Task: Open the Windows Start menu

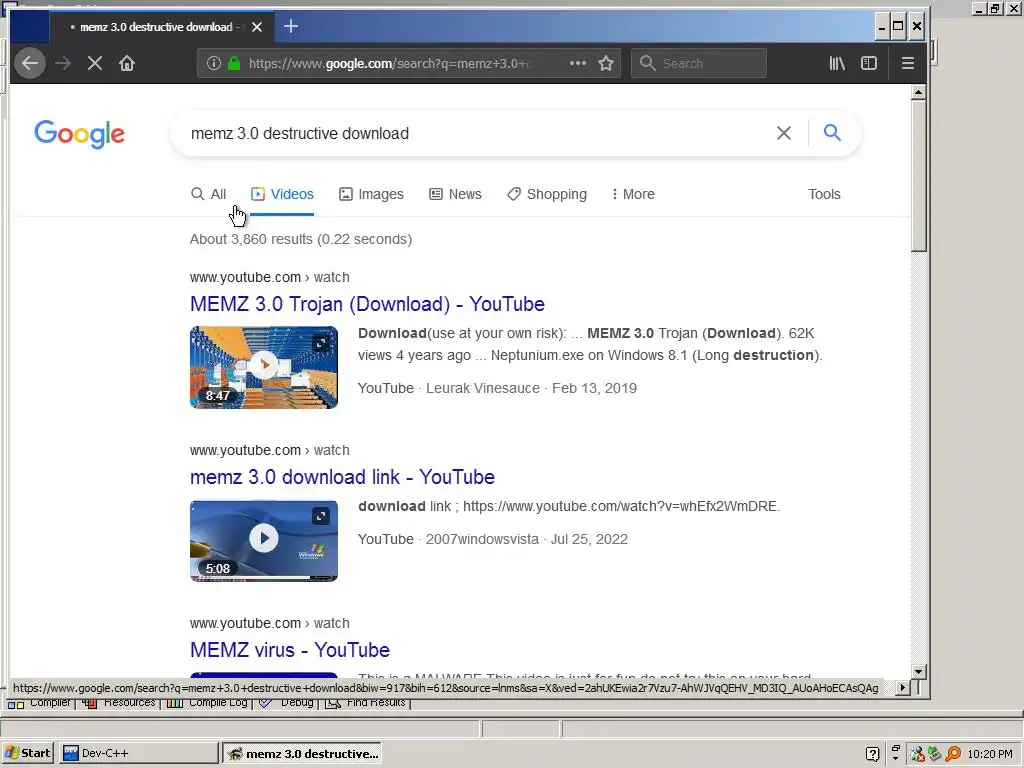Action: pyautogui.click(x=27, y=753)
